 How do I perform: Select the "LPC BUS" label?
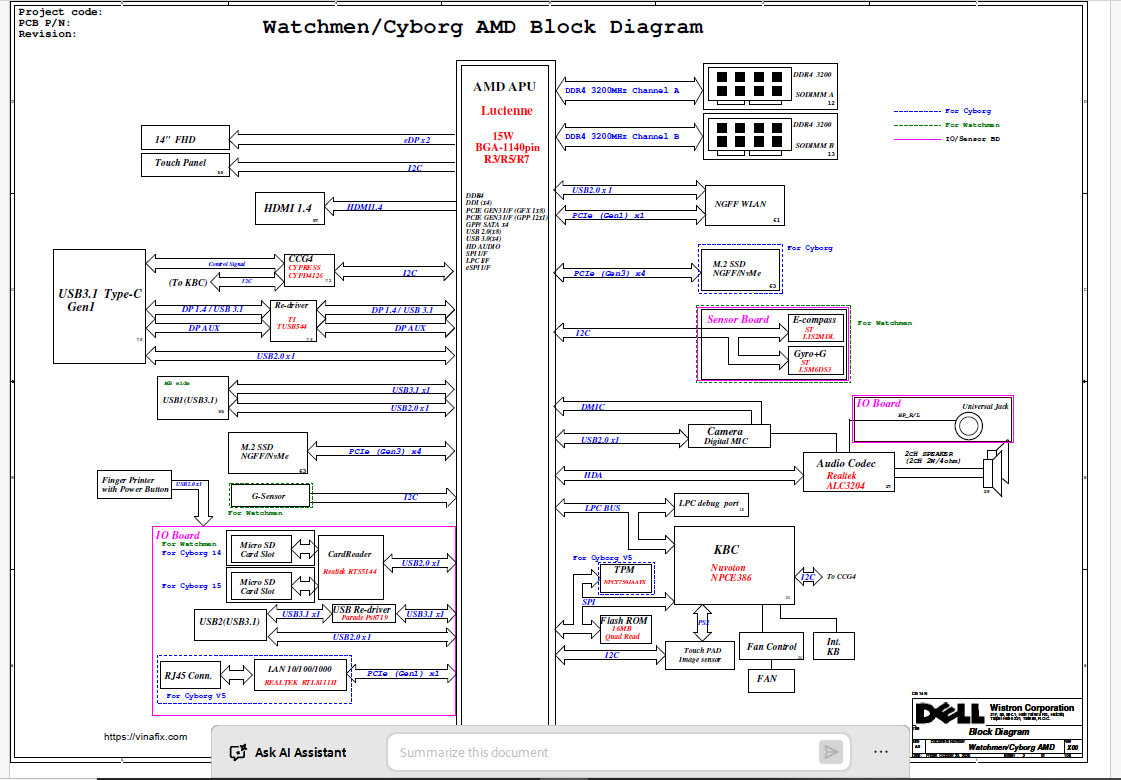tap(603, 508)
